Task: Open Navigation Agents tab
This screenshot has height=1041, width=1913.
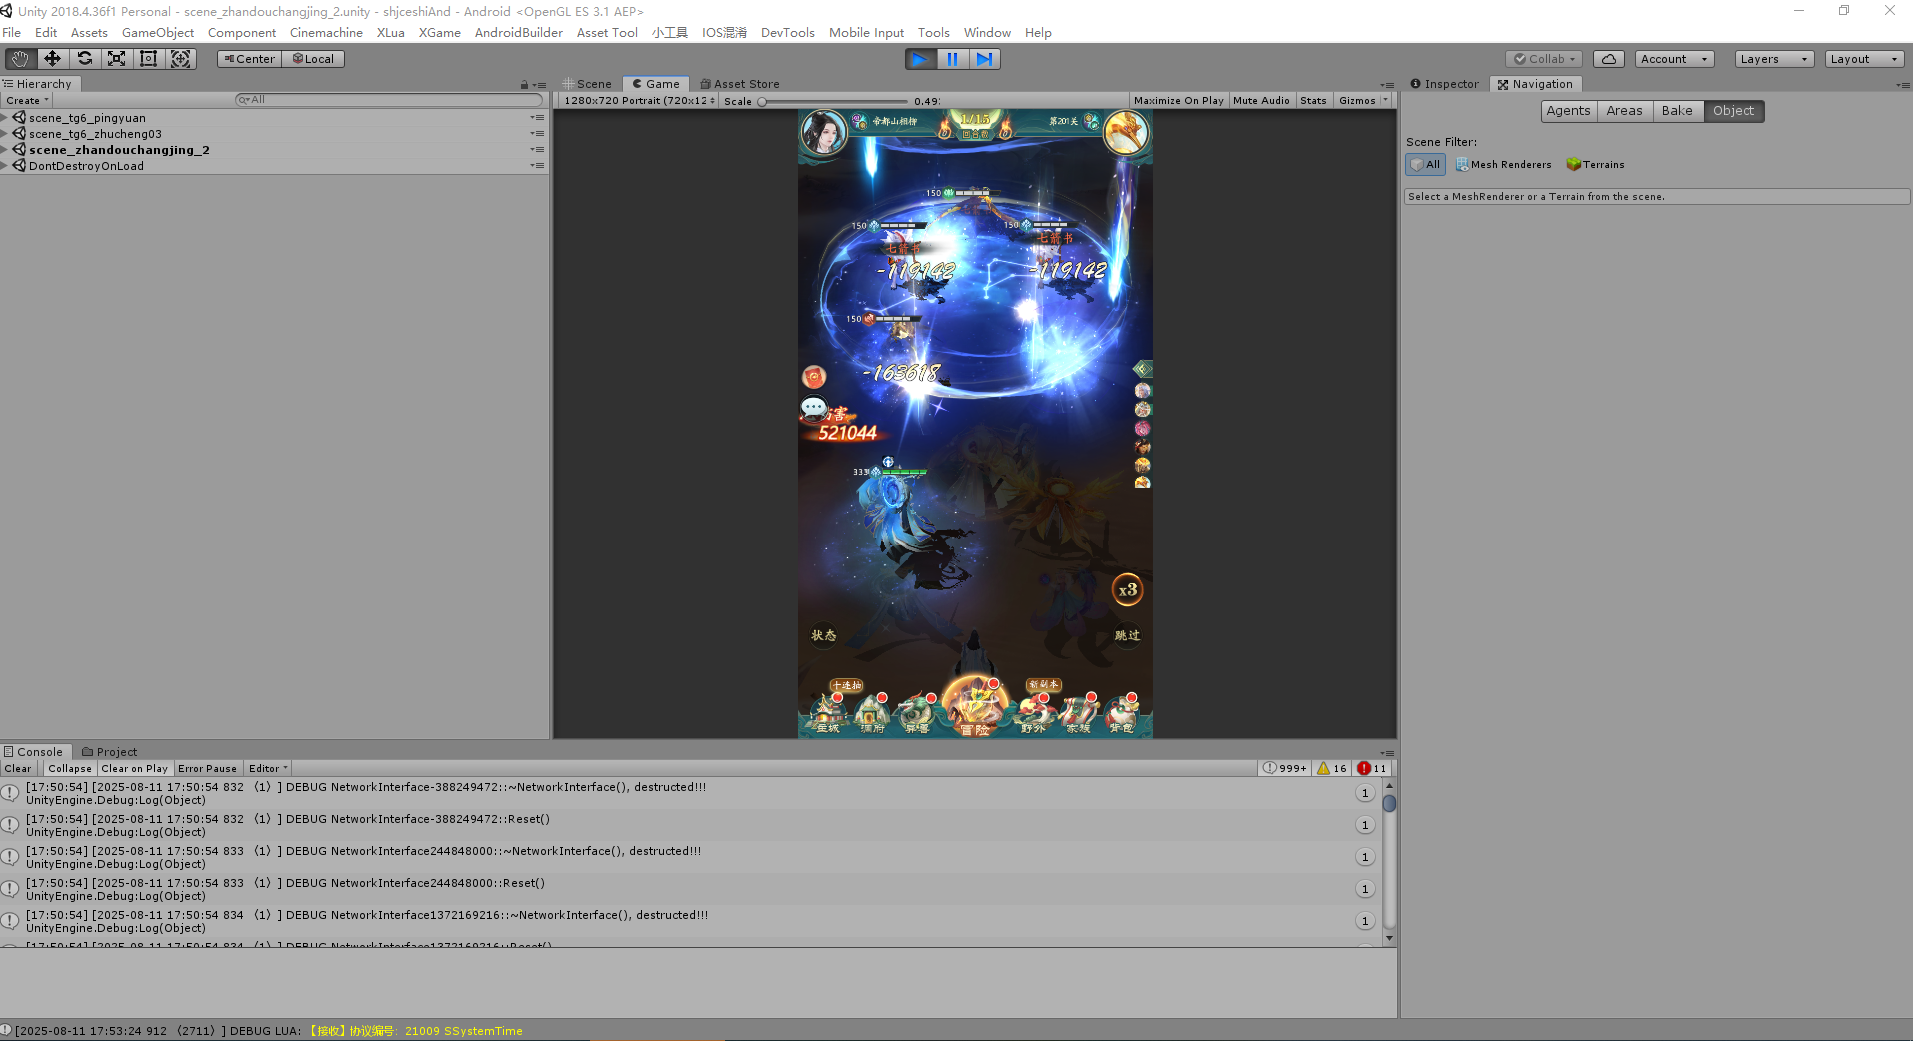Action: pyautogui.click(x=1568, y=111)
